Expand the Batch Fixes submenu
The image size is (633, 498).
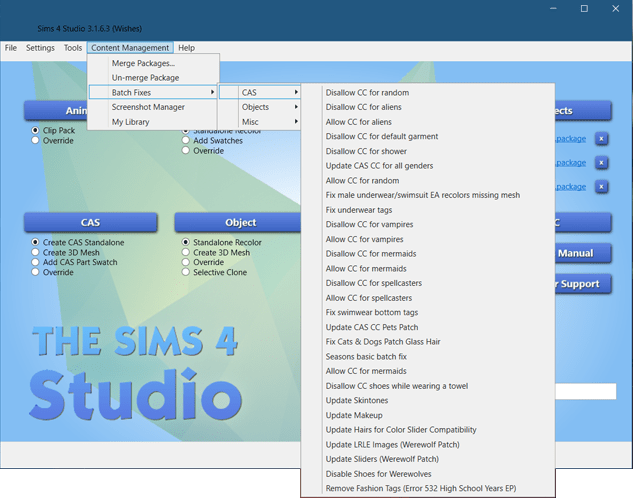click(x=153, y=92)
